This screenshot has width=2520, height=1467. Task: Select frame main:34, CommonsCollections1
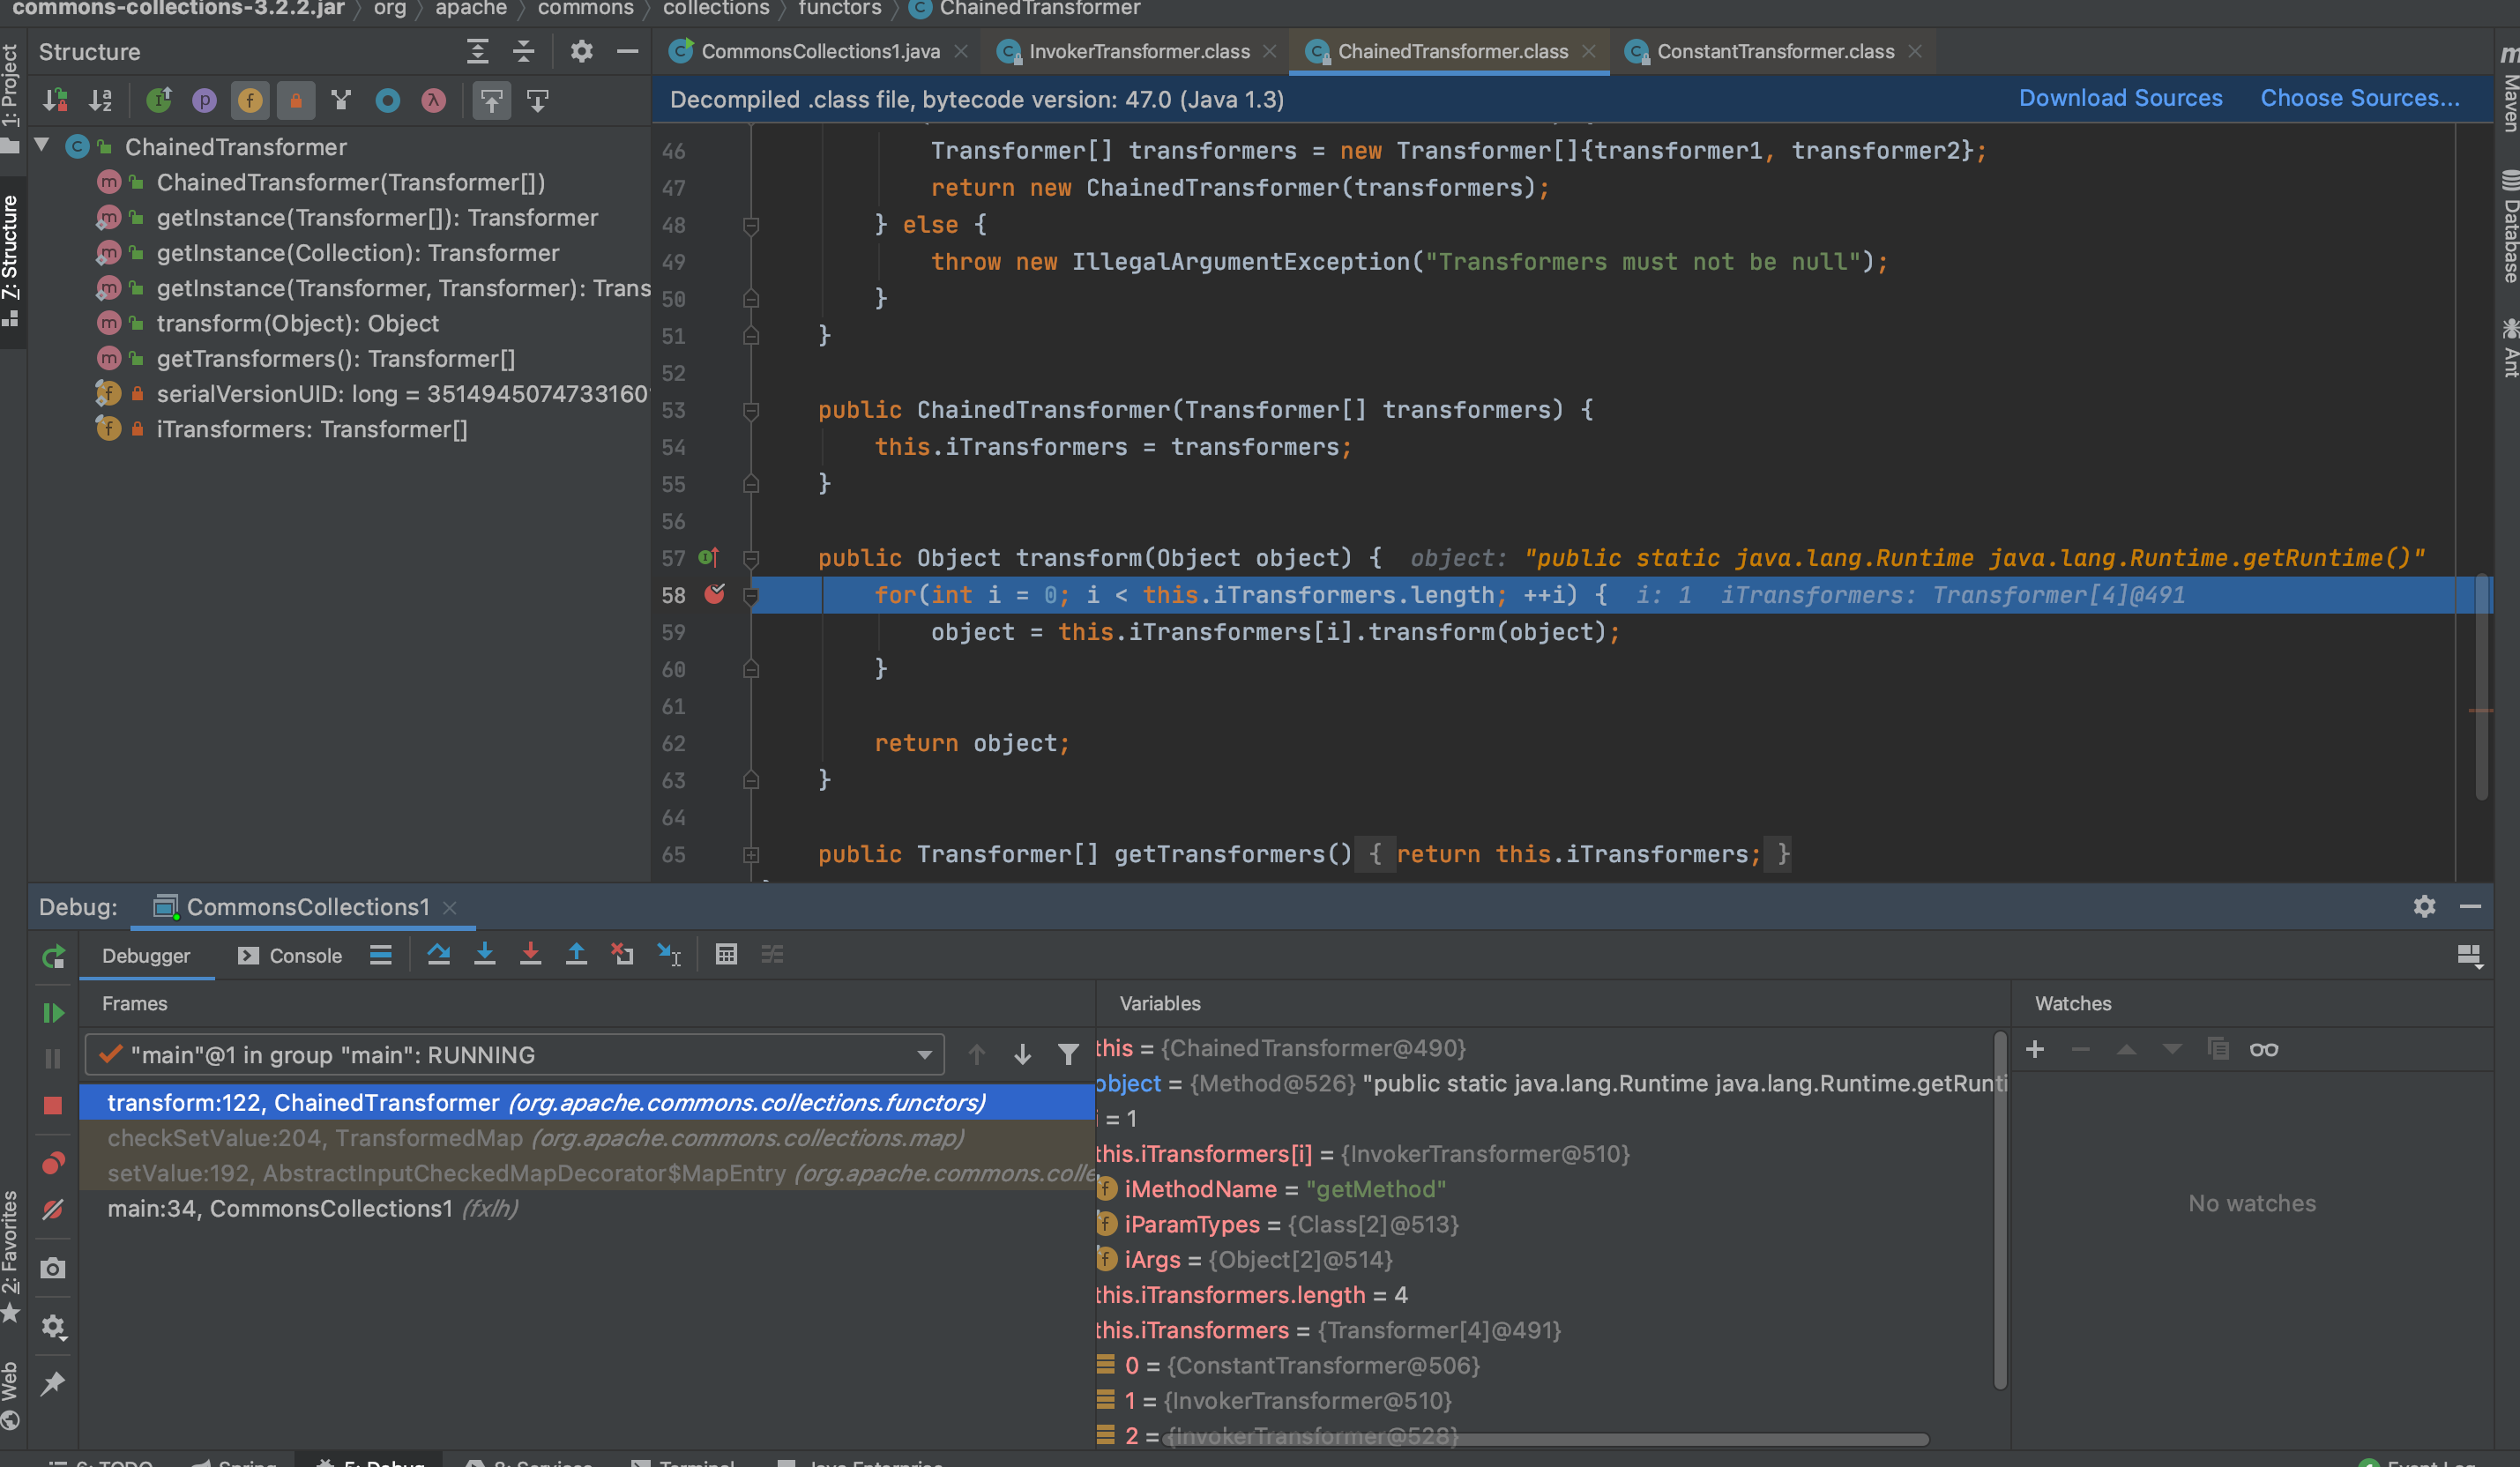click(587, 1208)
